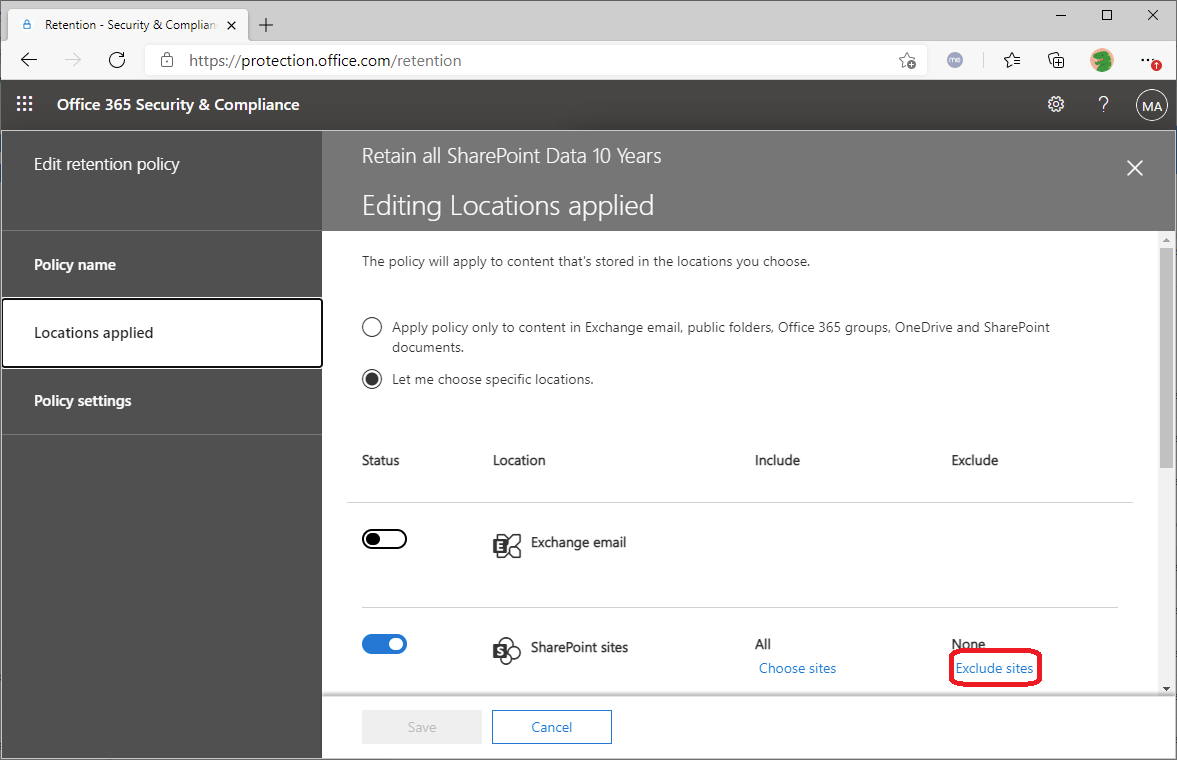Click the browser forward arrow
1177x760 pixels.
73,60
